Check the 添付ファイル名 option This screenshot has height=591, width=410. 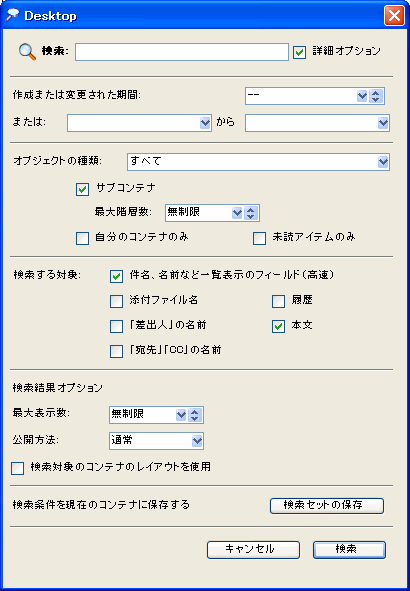point(116,302)
